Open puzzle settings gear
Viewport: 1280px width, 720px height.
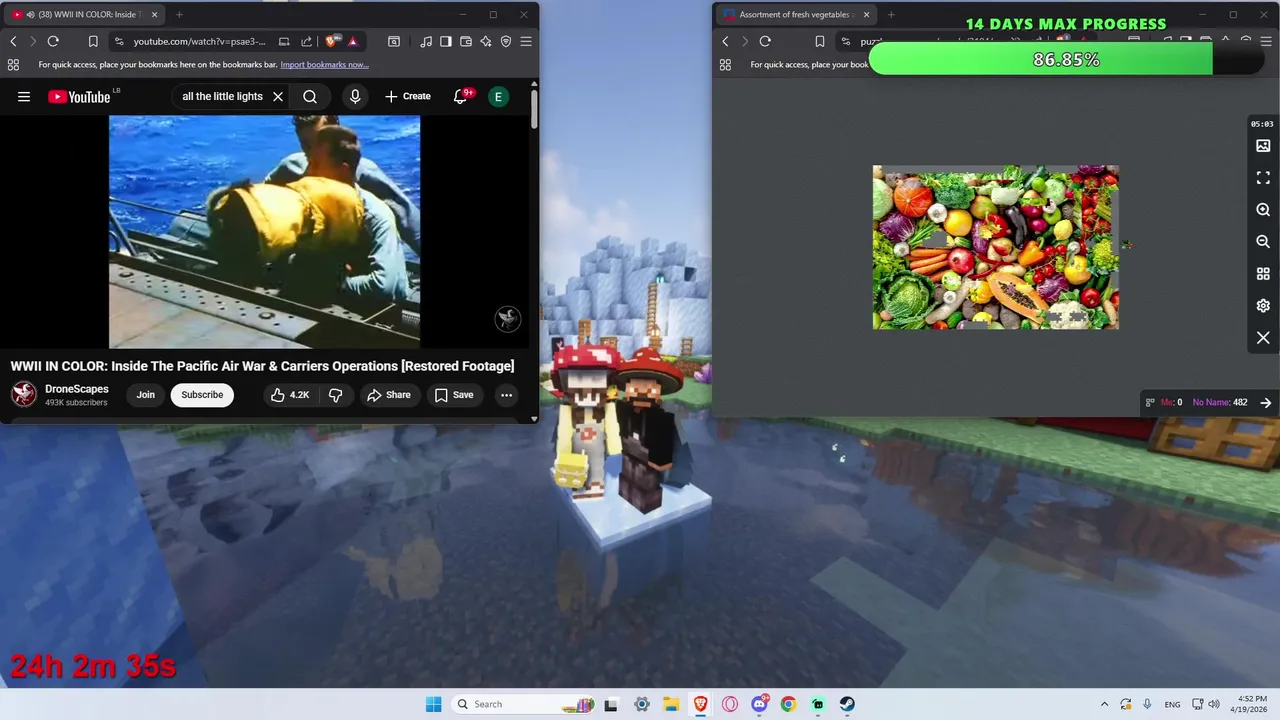pyautogui.click(x=1263, y=306)
